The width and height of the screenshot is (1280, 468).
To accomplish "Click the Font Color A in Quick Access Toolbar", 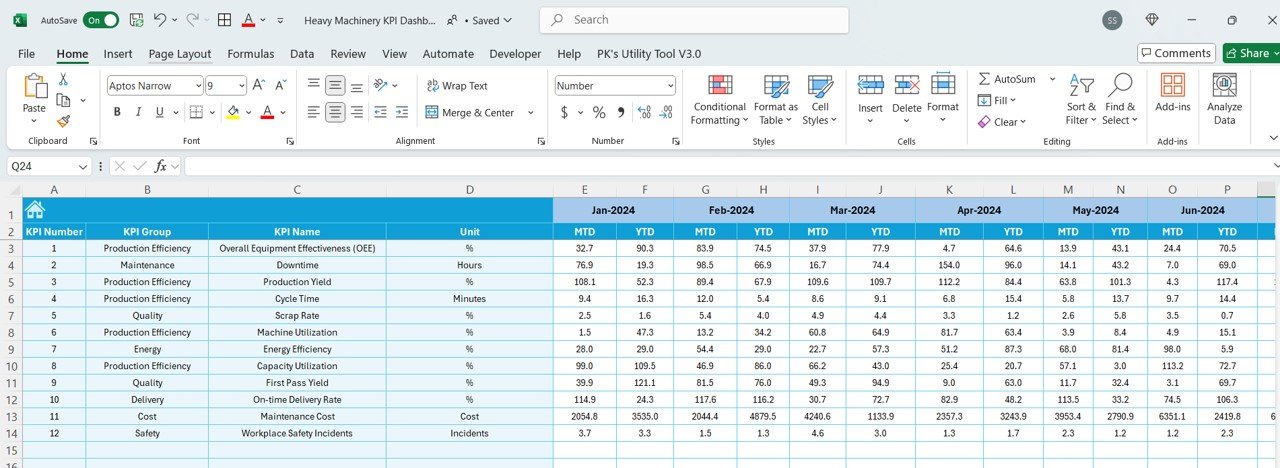I will coord(248,20).
